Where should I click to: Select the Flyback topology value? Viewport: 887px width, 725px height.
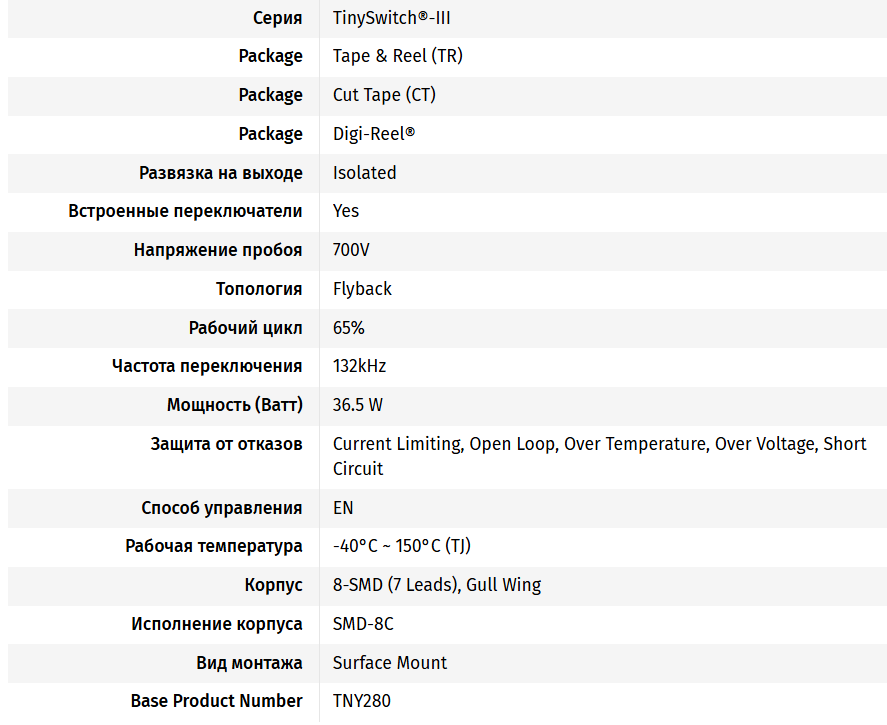tap(362, 289)
